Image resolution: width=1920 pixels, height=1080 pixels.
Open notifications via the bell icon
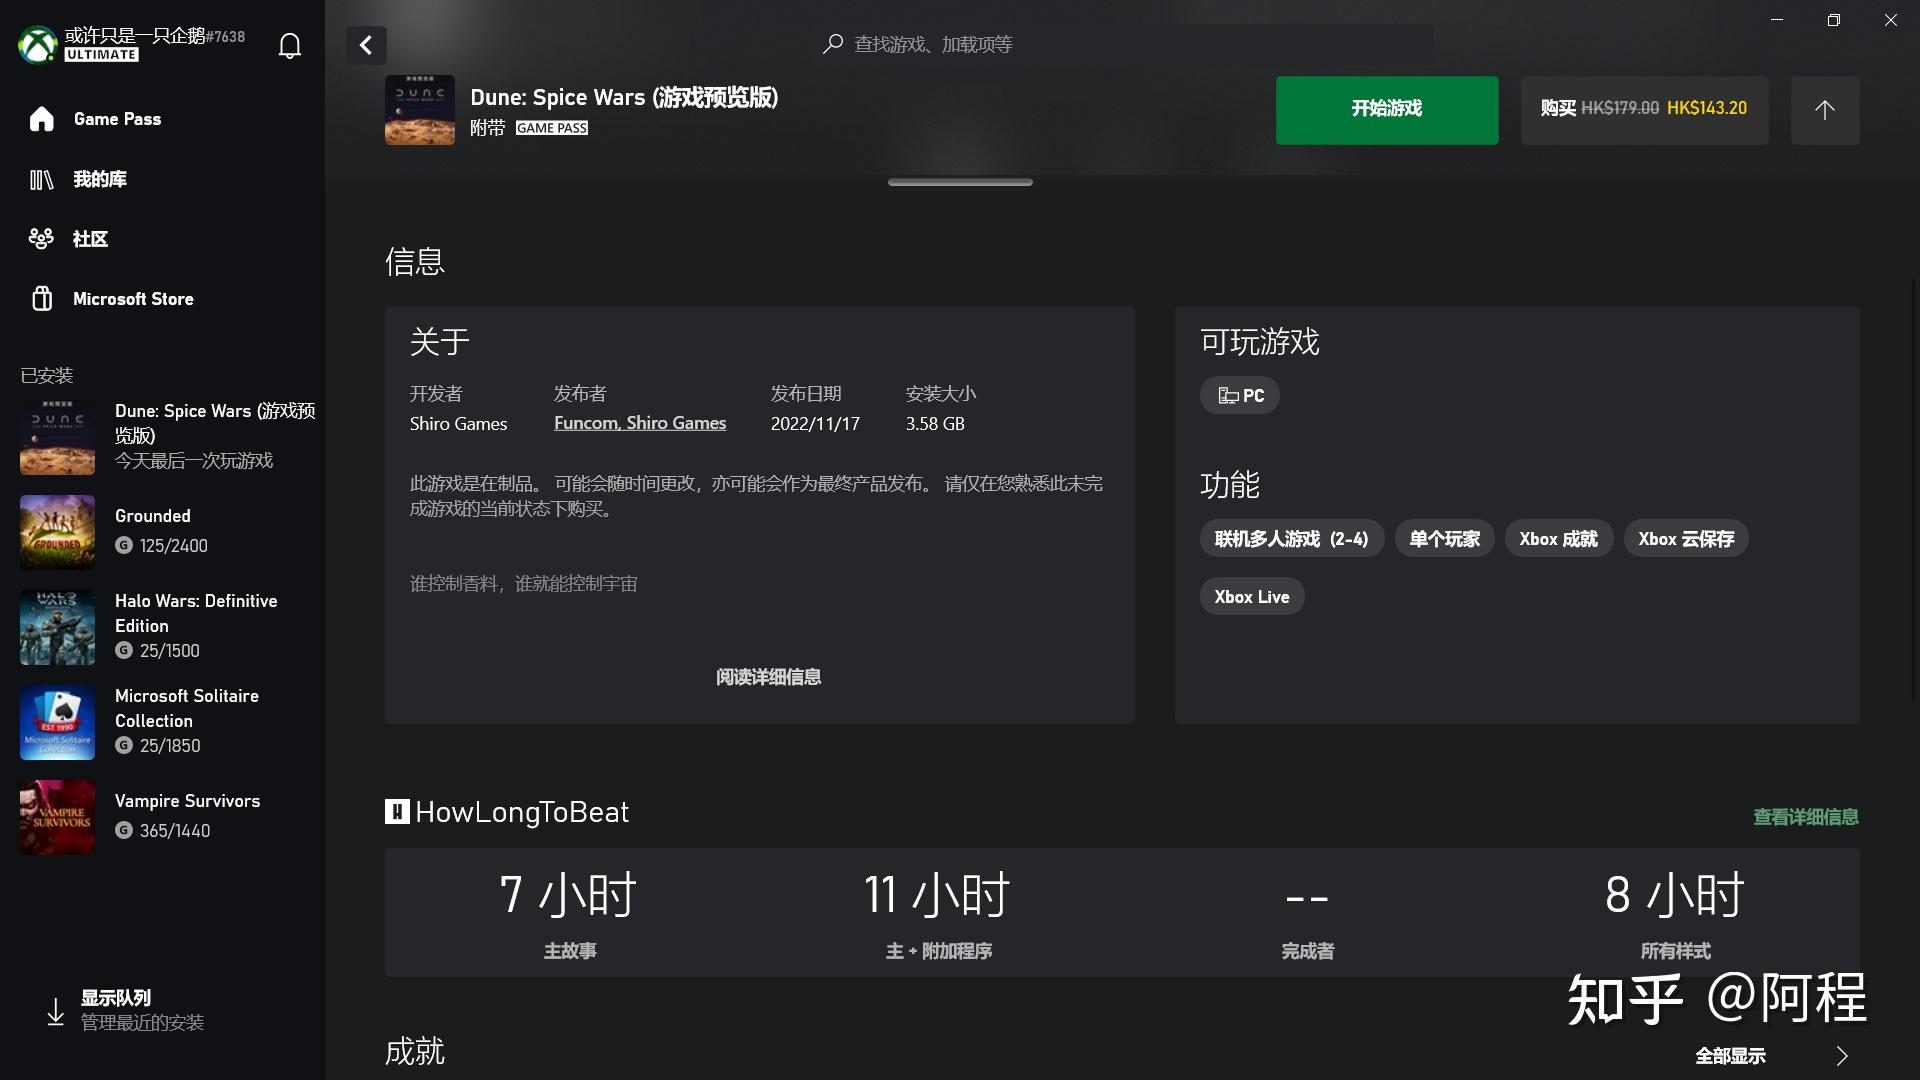288,45
